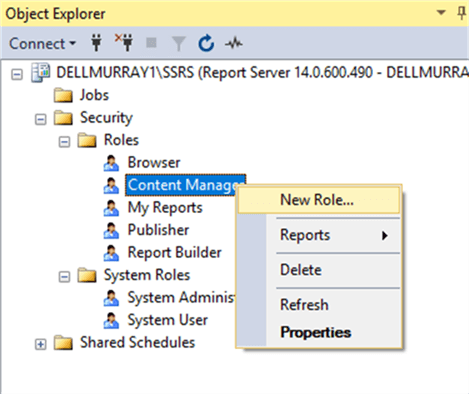Image resolution: width=469 pixels, height=394 pixels.
Task: Open the Reports submenu in context menu
Action: [319, 235]
